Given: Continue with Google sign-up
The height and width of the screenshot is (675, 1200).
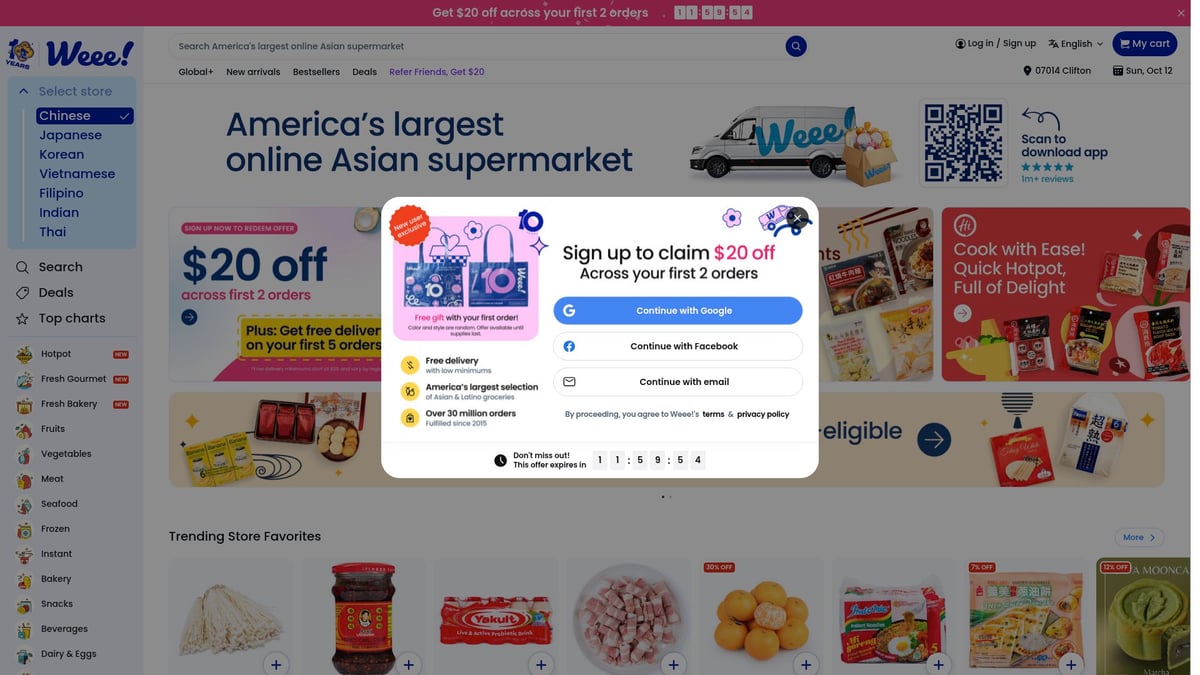Looking at the screenshot, I should point(678,311).
